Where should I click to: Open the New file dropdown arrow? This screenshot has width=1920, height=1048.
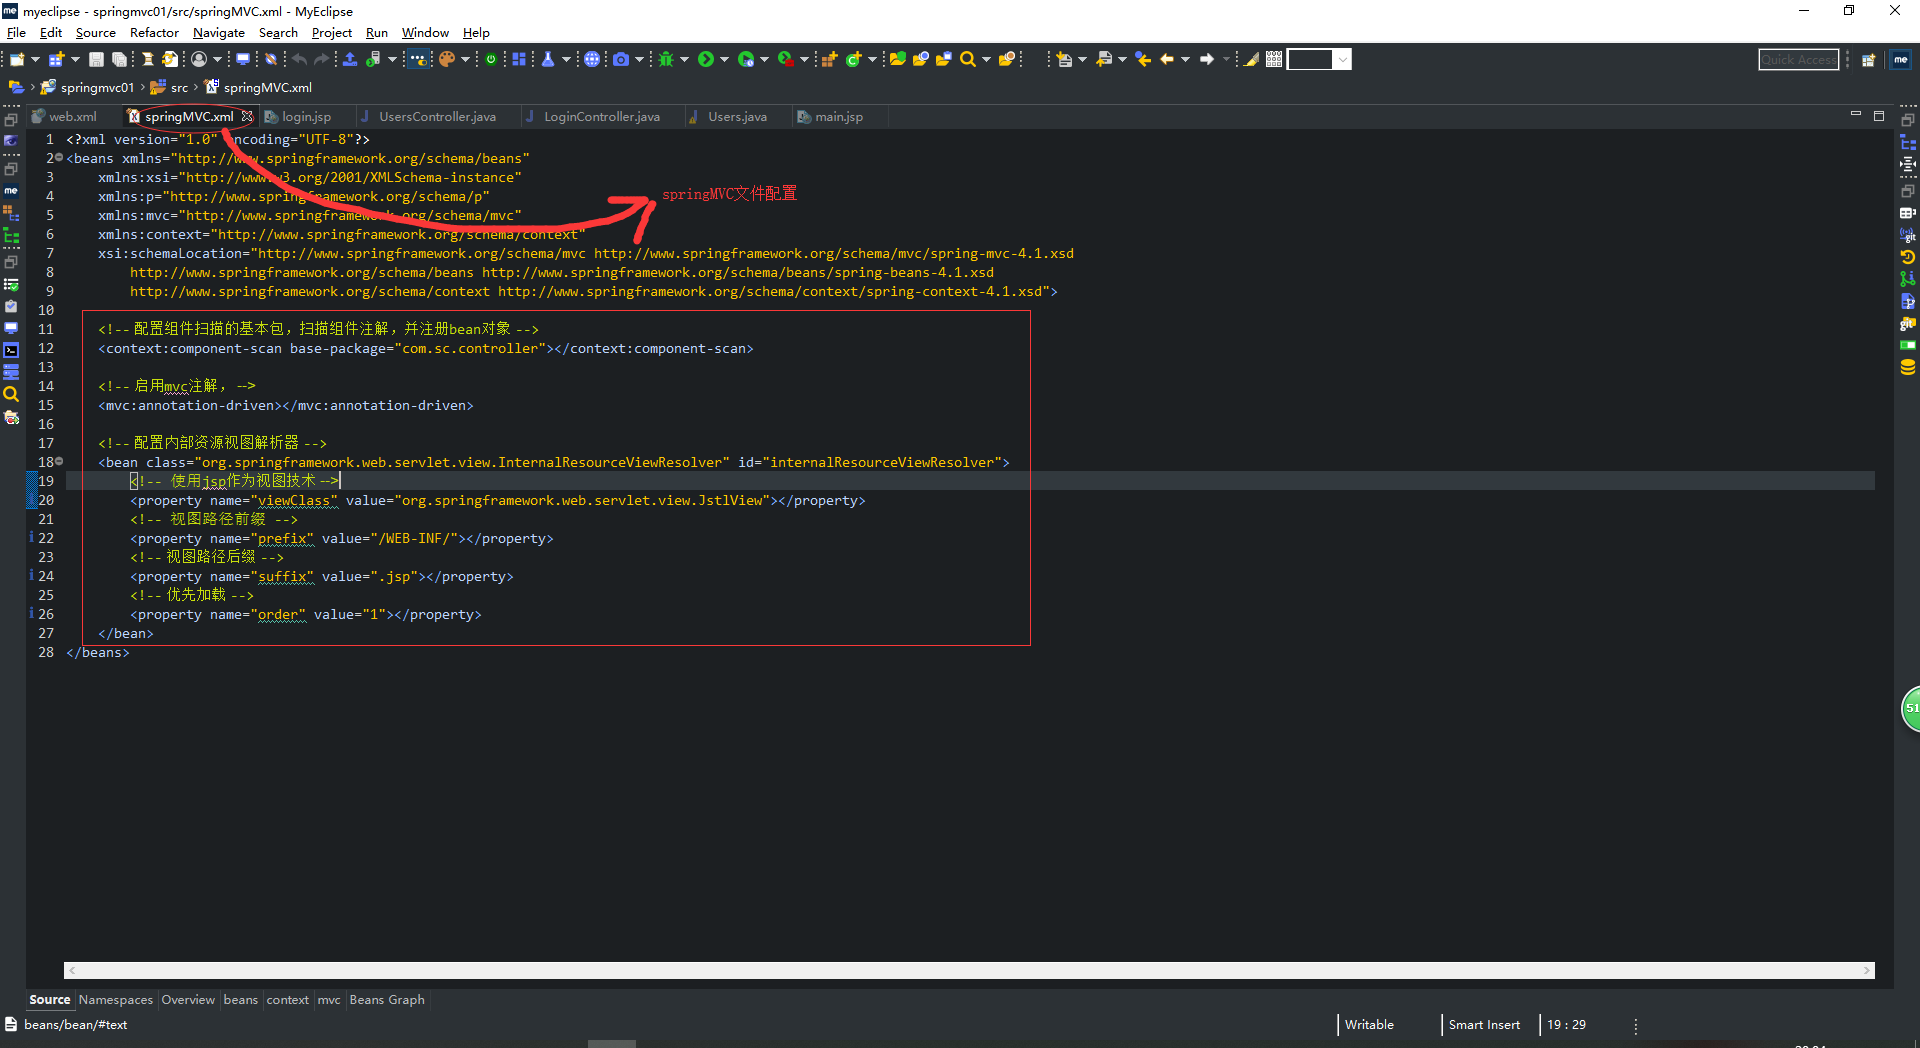tap(34, 60)
